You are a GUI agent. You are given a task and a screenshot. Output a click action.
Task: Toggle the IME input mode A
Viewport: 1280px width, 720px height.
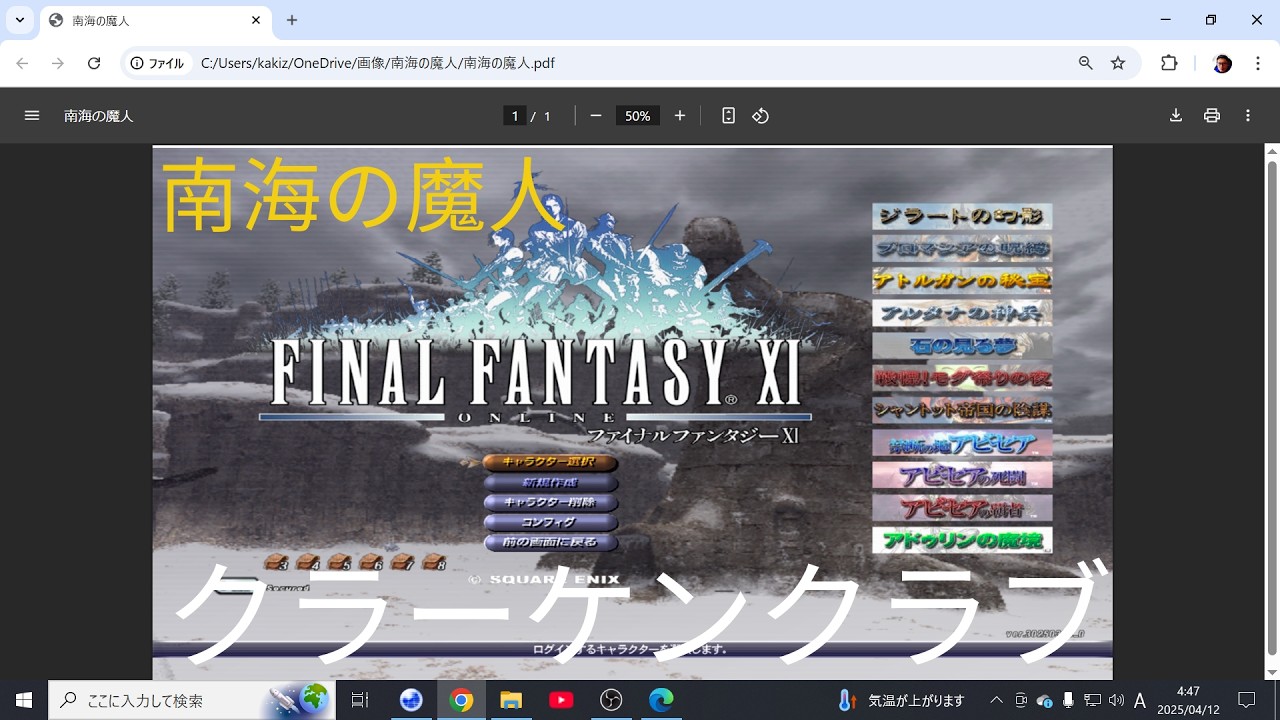click(1140, 700)
